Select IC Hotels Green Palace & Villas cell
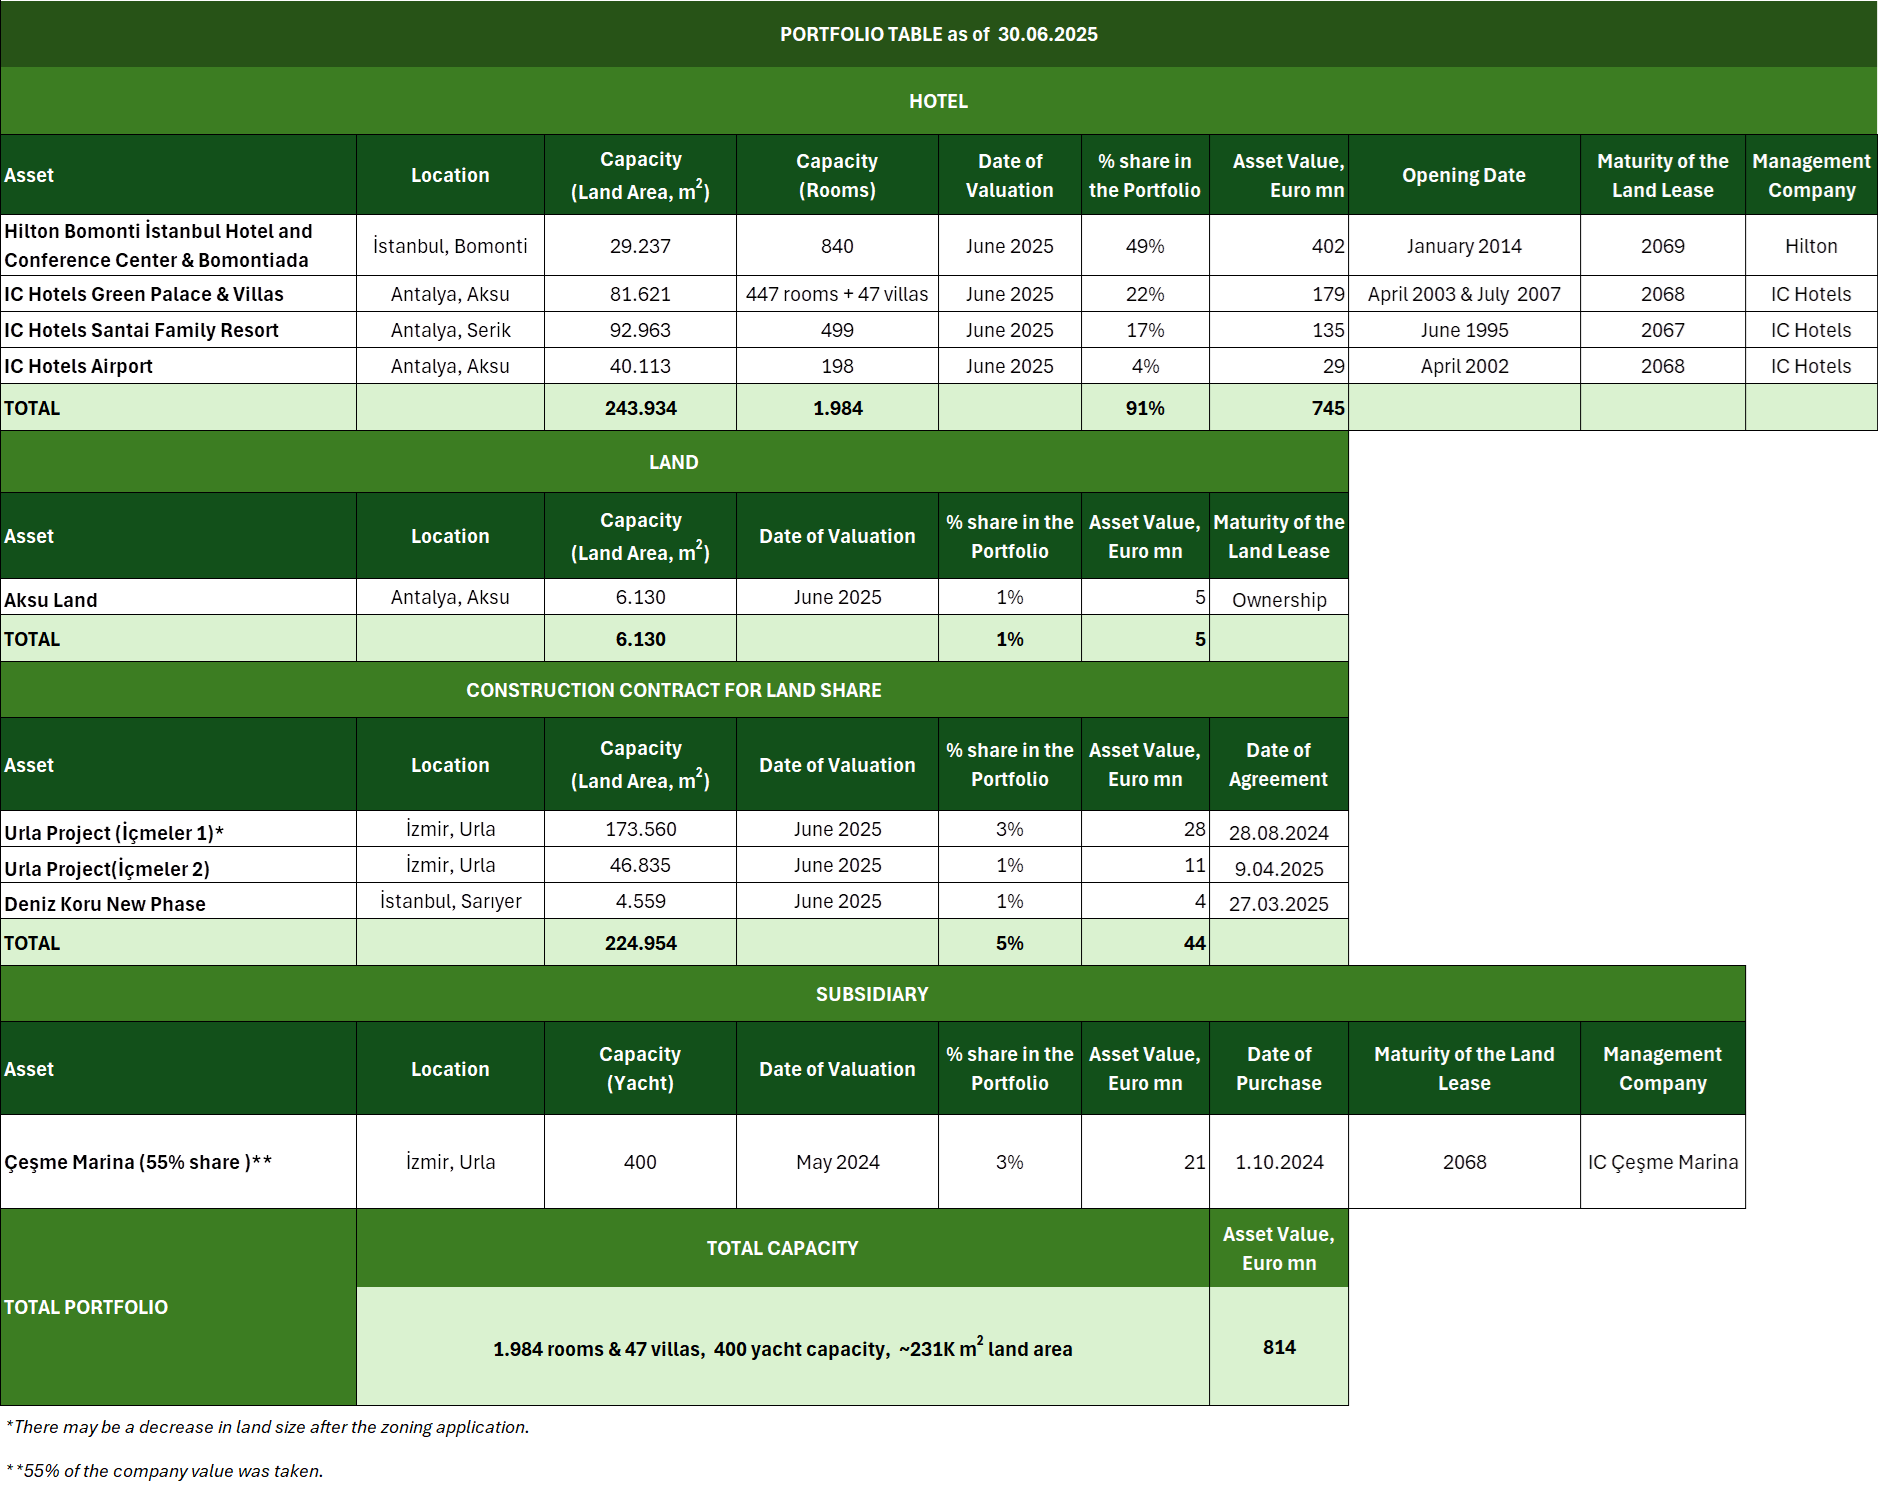1878x1493 pixels. (178, 294)
